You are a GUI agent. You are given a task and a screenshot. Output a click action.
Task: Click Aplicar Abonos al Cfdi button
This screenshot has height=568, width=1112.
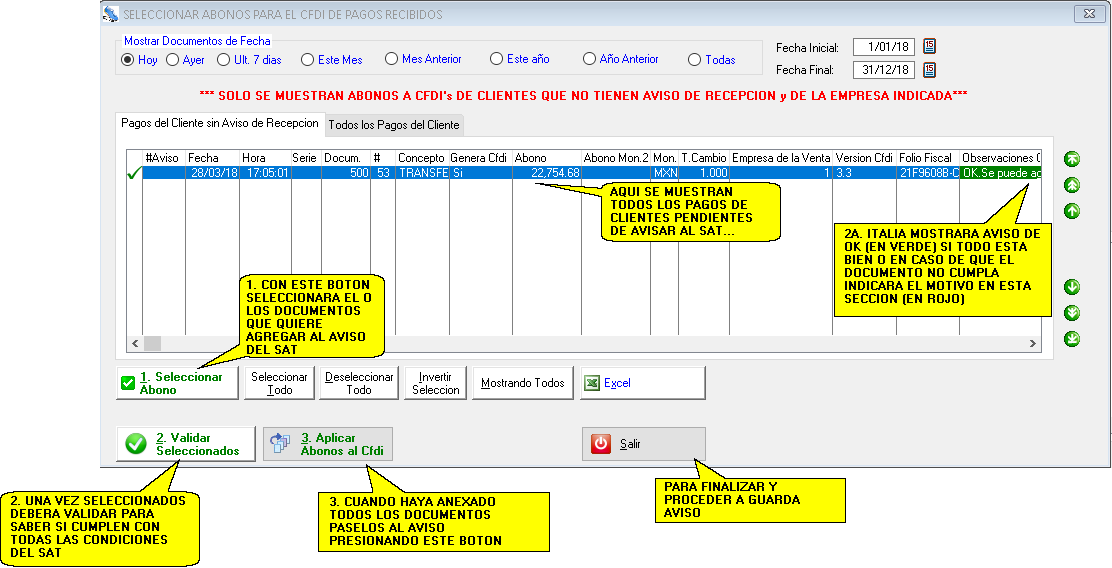point(328,444)
